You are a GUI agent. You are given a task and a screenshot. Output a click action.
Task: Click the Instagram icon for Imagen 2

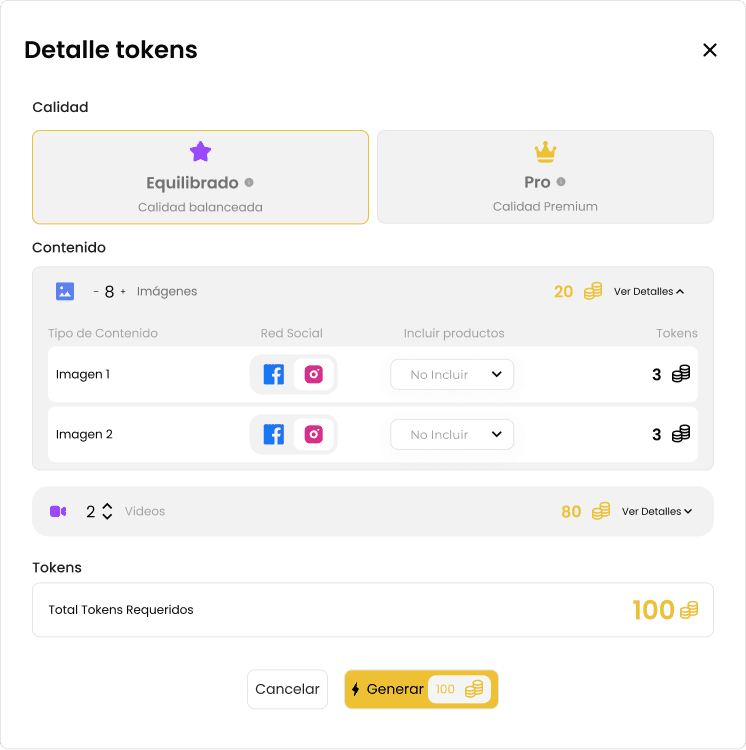point(314,435)
